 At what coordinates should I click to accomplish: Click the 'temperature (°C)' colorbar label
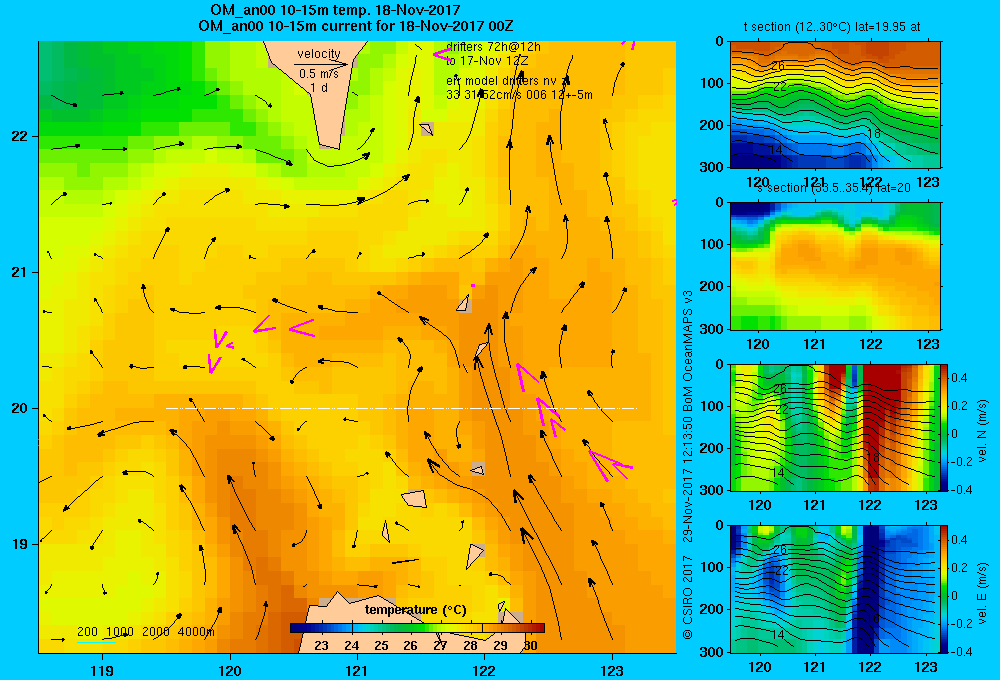(x=415, y=610)
